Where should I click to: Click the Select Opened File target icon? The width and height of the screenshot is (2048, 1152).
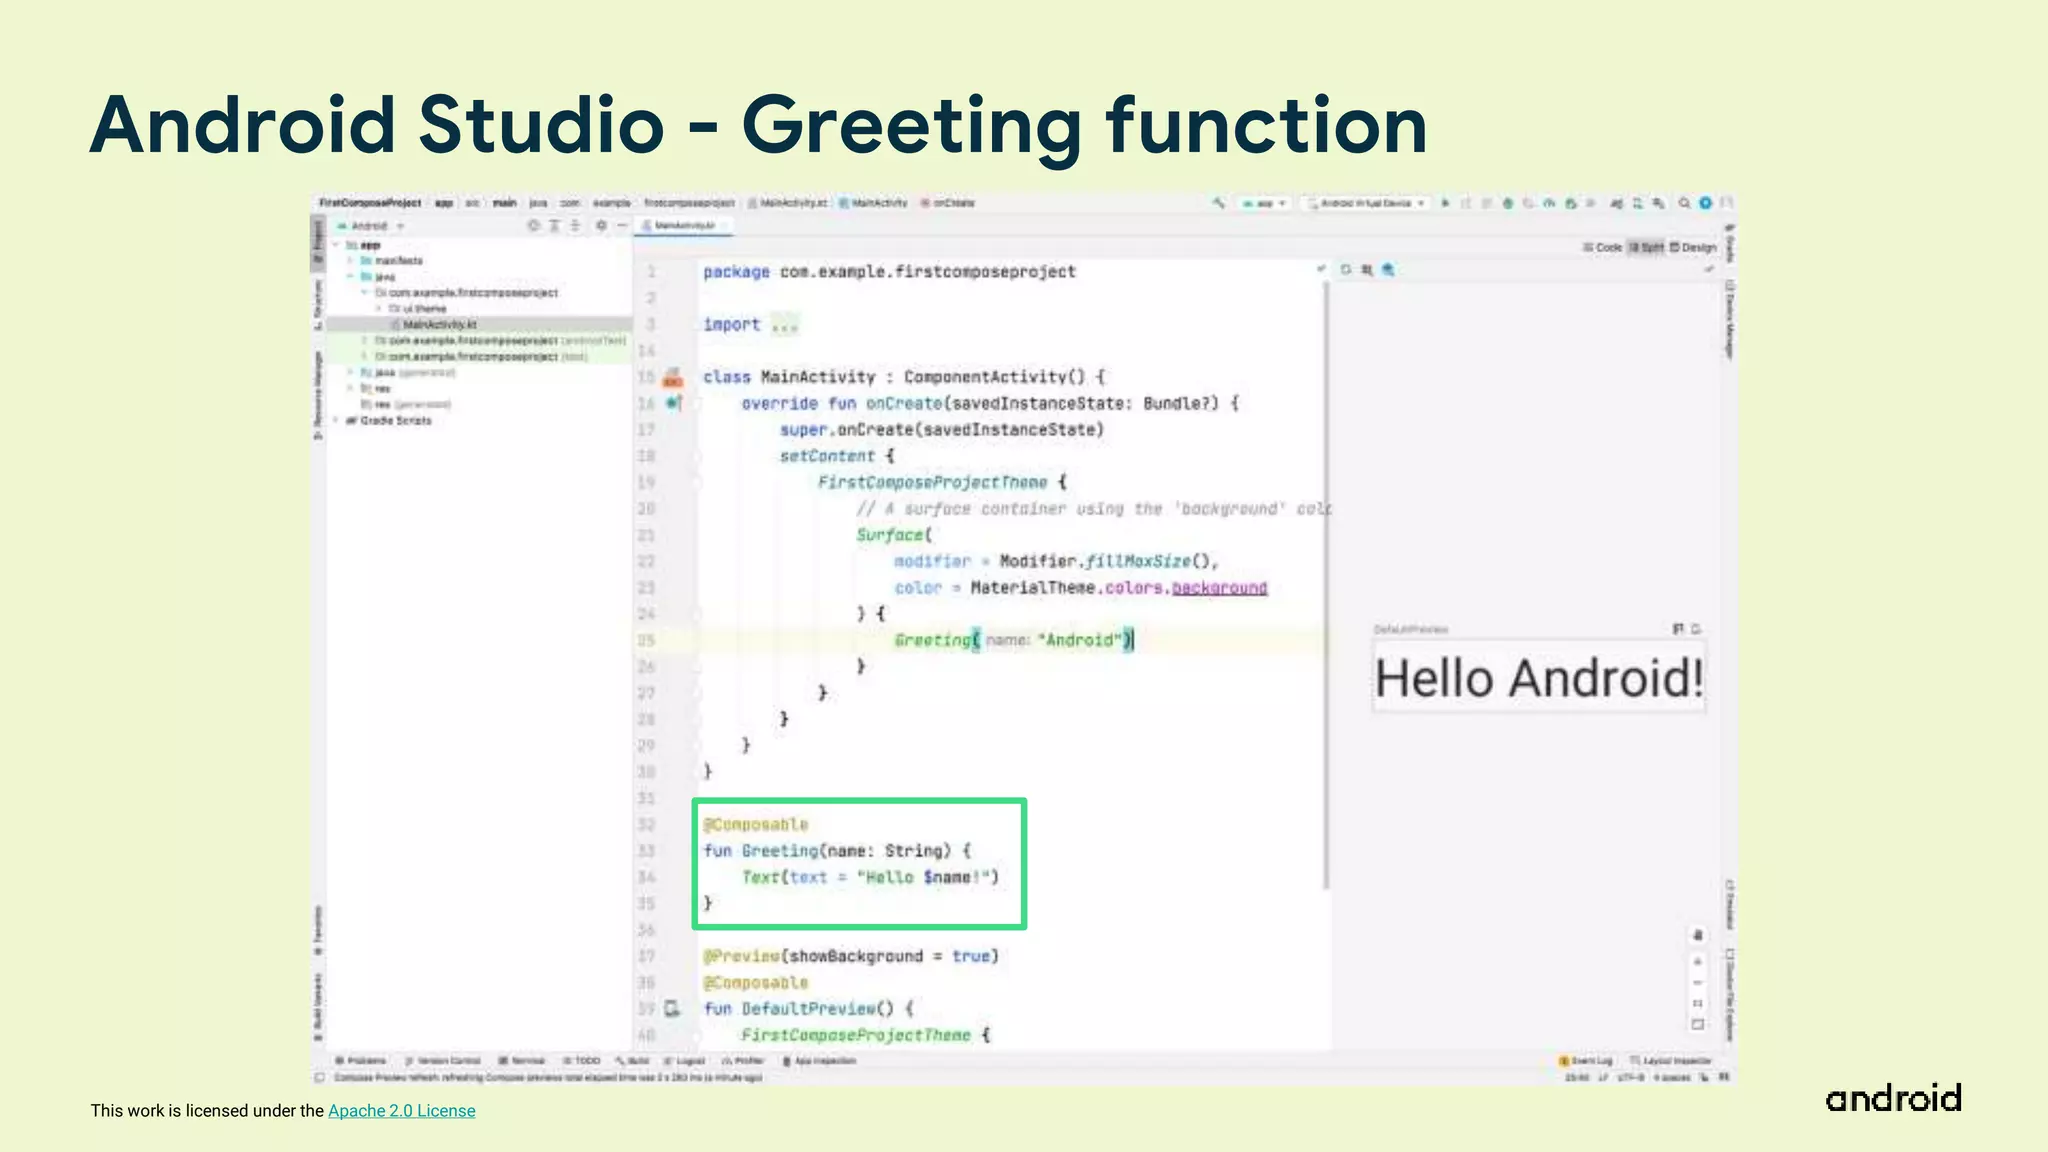point(534,226)
